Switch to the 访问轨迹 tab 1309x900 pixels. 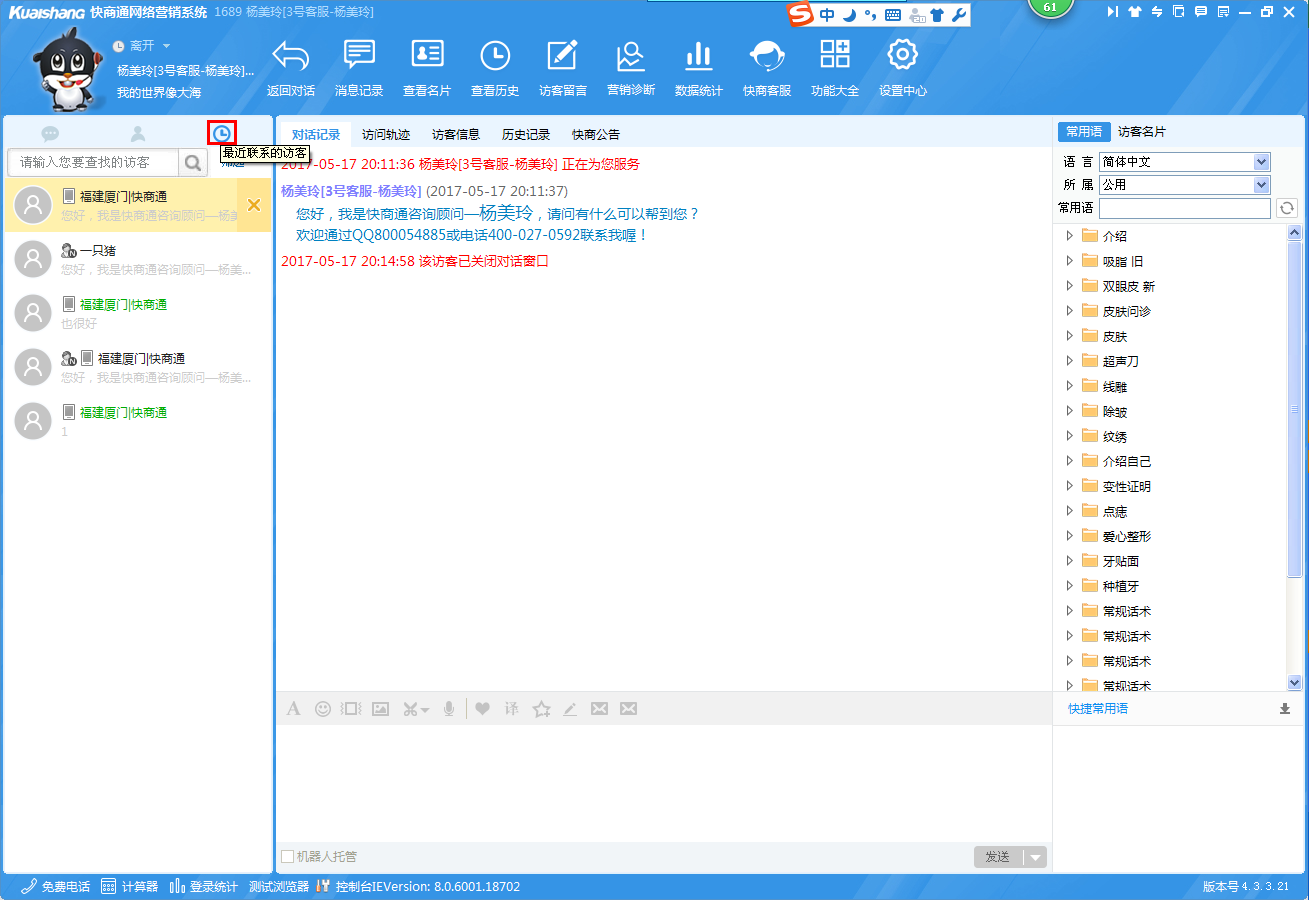(386, 135)
